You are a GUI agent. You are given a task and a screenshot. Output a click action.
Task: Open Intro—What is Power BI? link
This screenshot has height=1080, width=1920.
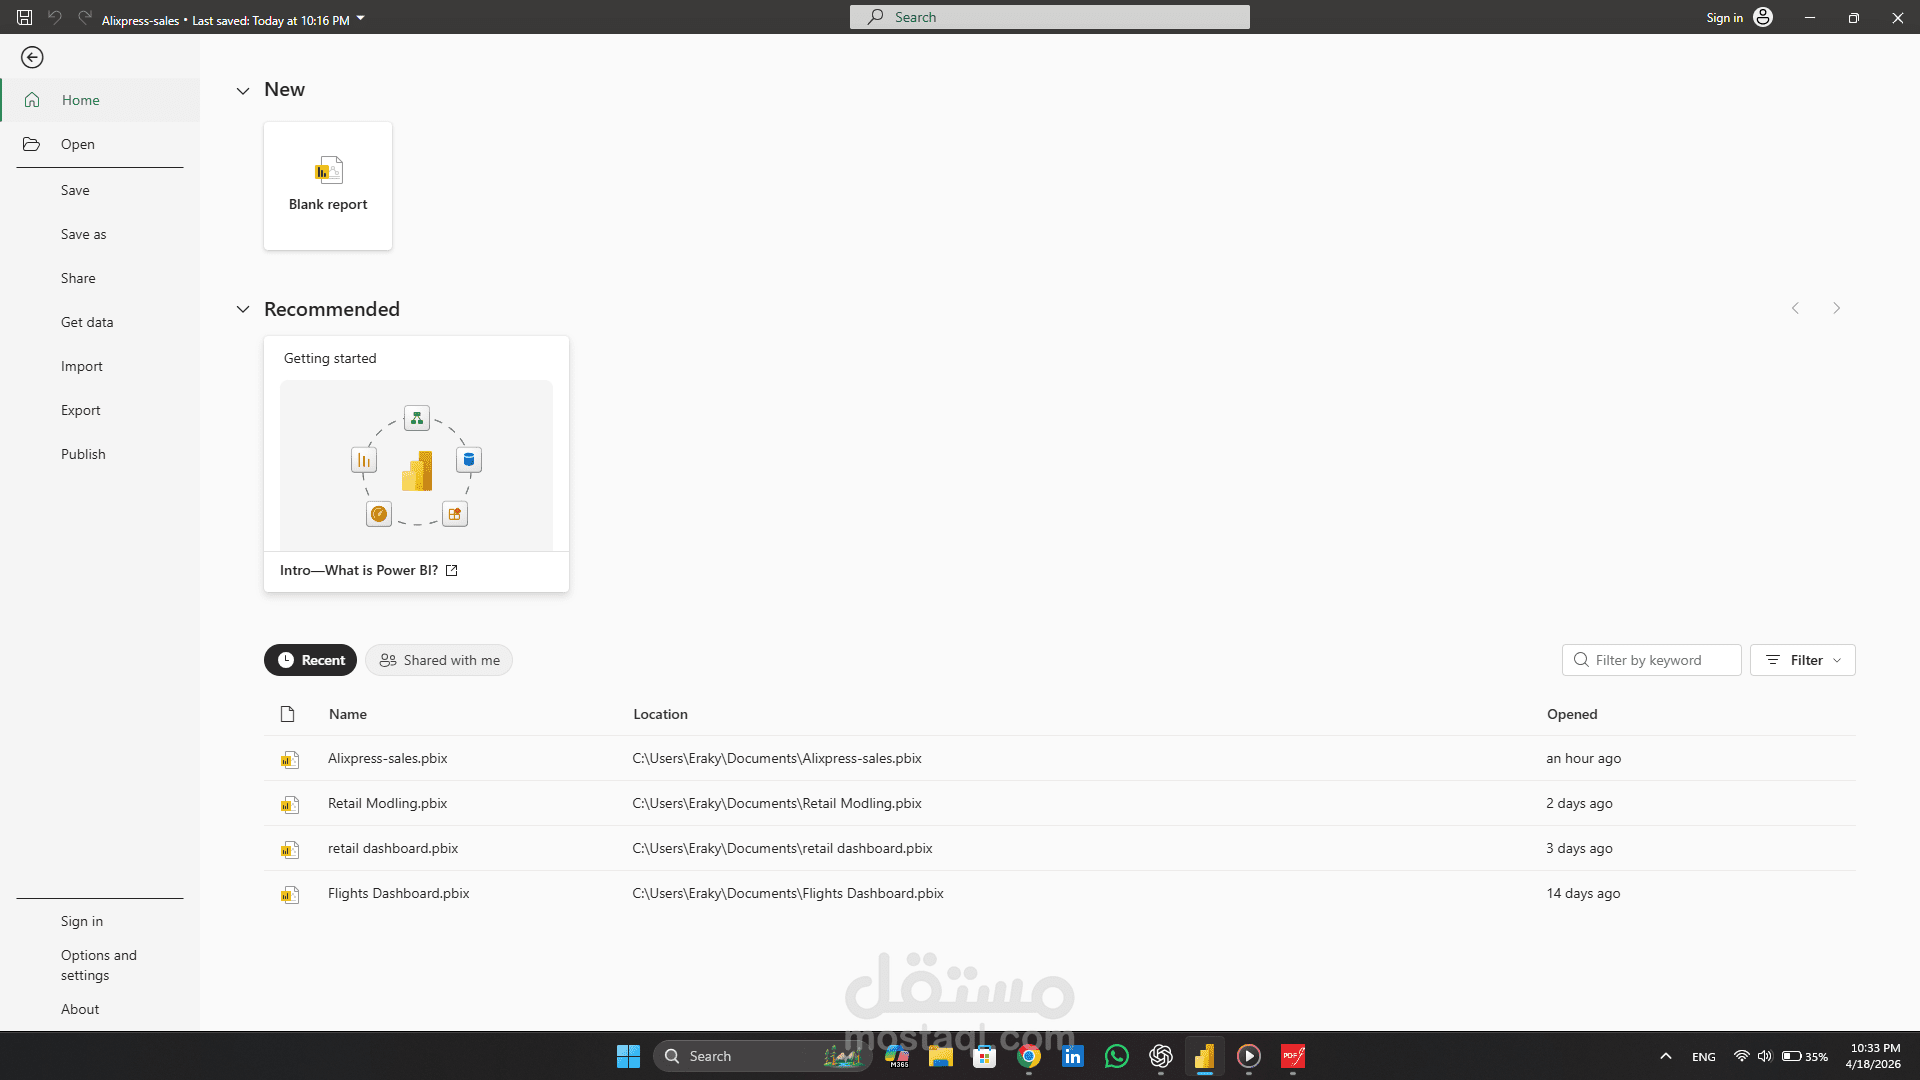click(359, 570)
